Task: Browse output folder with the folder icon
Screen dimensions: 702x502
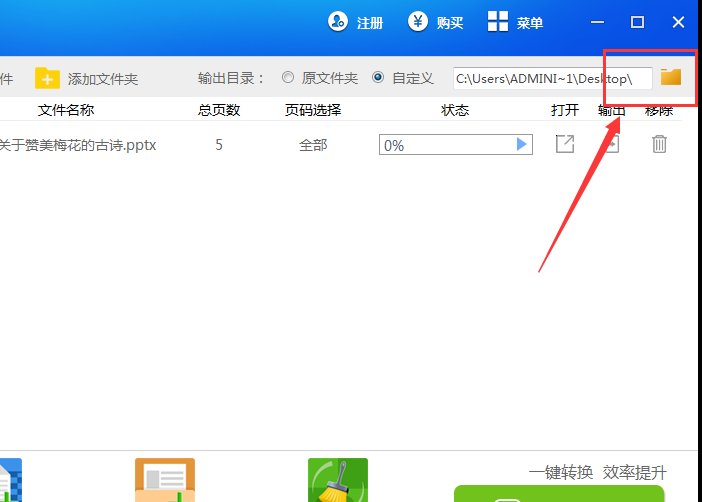Action: (x=671, y=77)
